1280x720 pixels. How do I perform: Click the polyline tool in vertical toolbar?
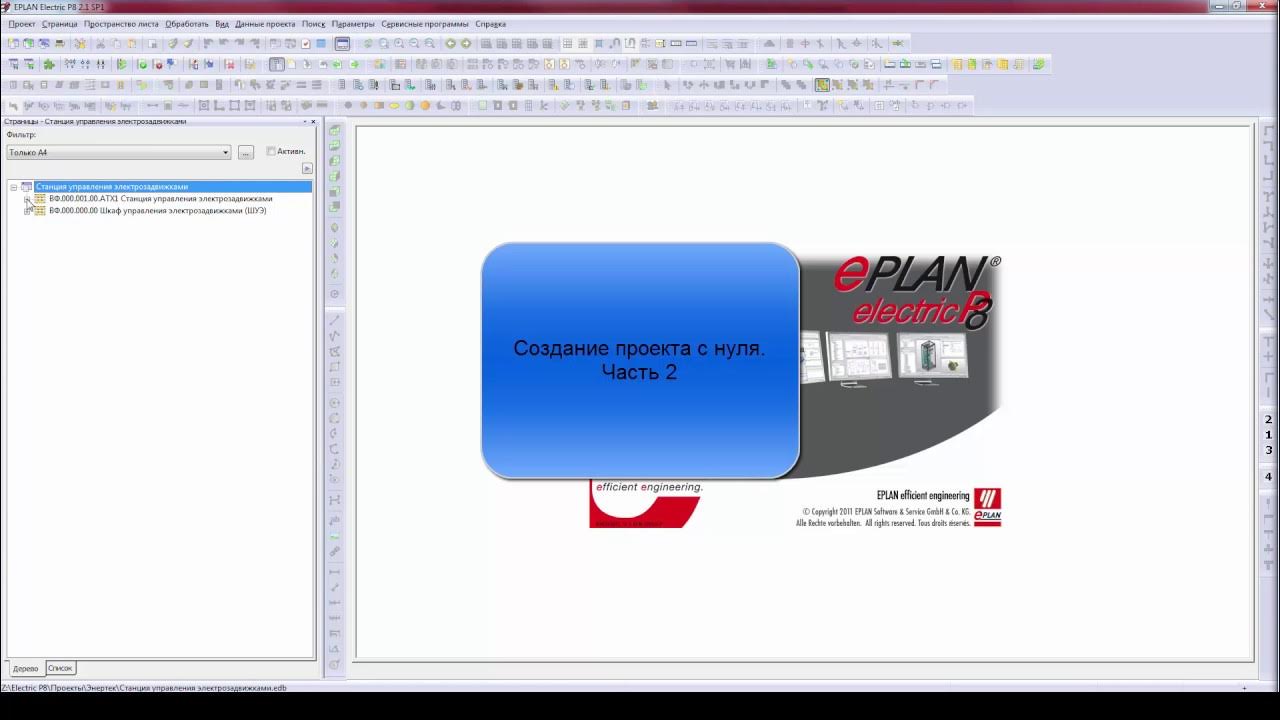tap(335, 335)
